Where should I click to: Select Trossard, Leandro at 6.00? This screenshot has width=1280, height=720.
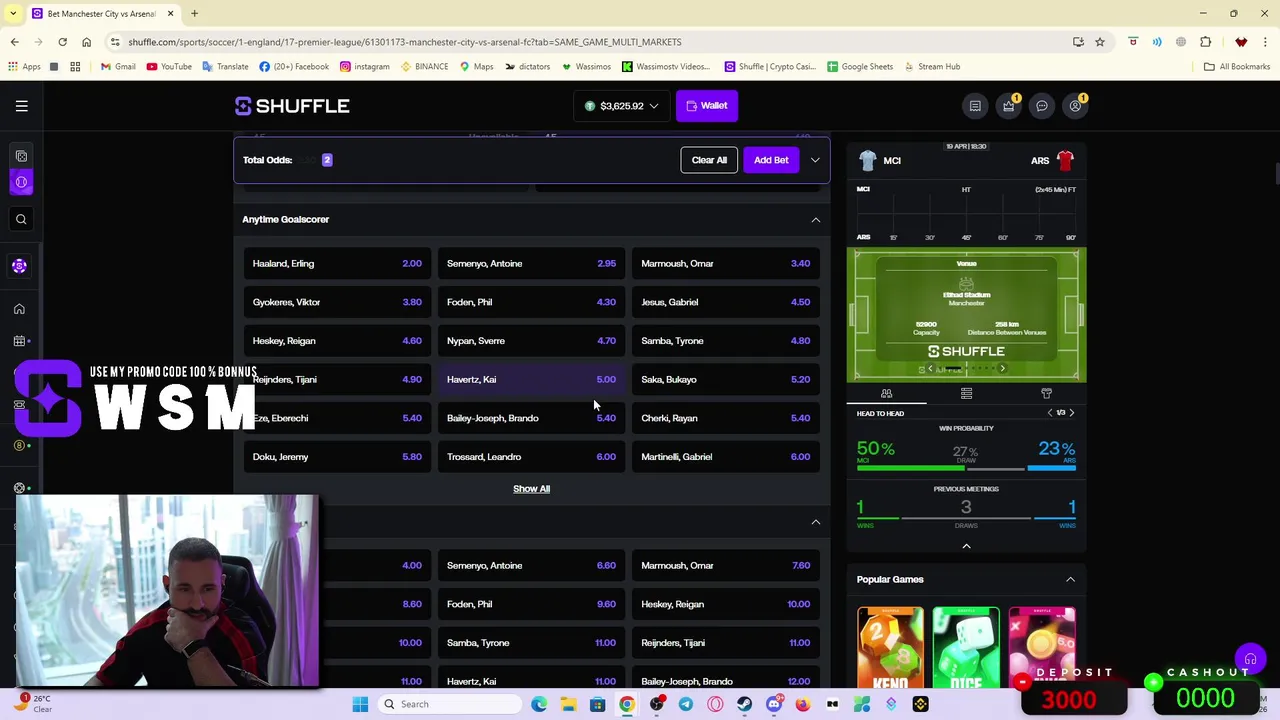click(531, 457)
